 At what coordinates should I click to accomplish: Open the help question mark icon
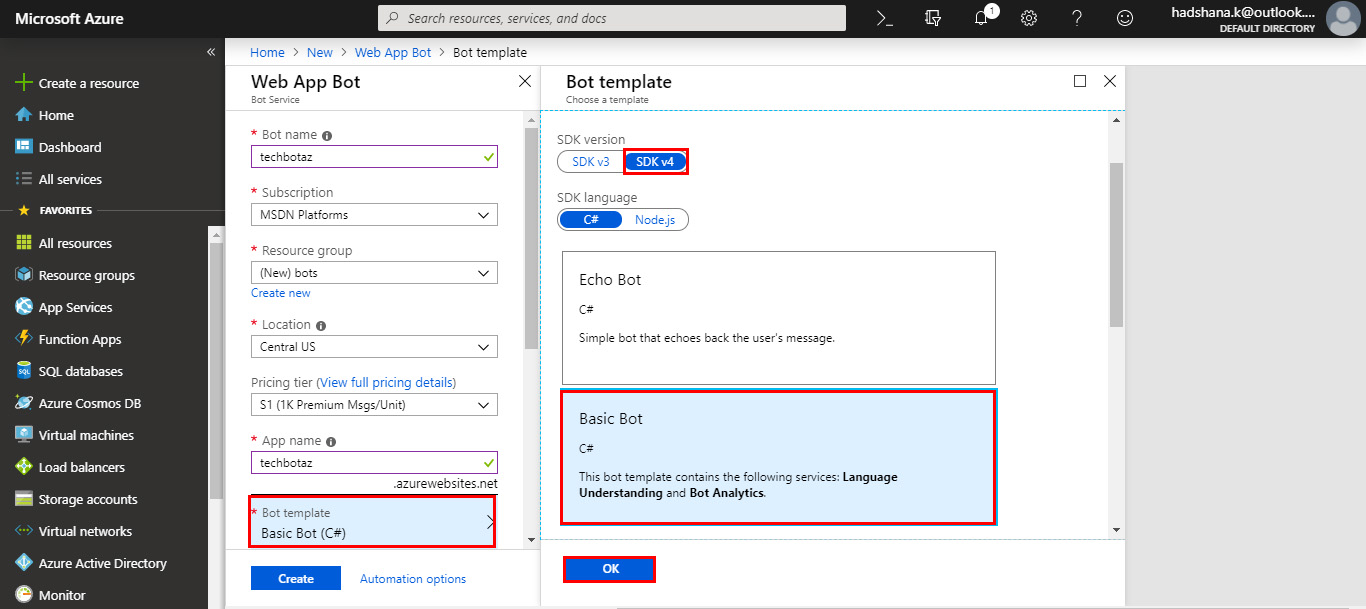[x=1077, y=18]
